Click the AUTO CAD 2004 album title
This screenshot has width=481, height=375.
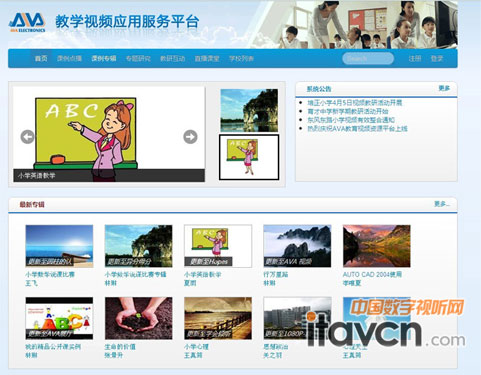tap(372, 274)
